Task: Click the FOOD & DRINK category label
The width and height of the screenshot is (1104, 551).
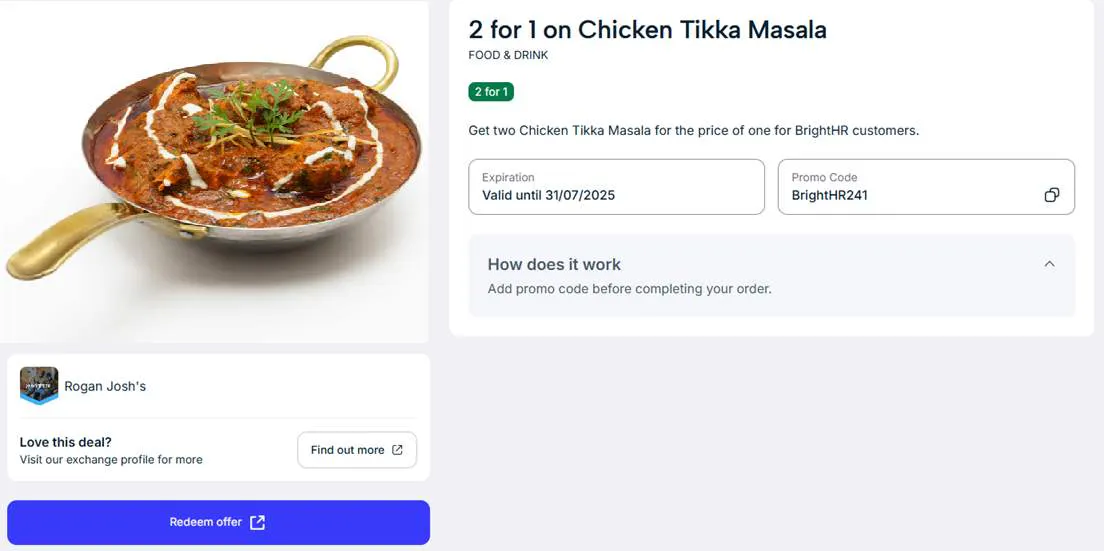Action: (508, 55)
